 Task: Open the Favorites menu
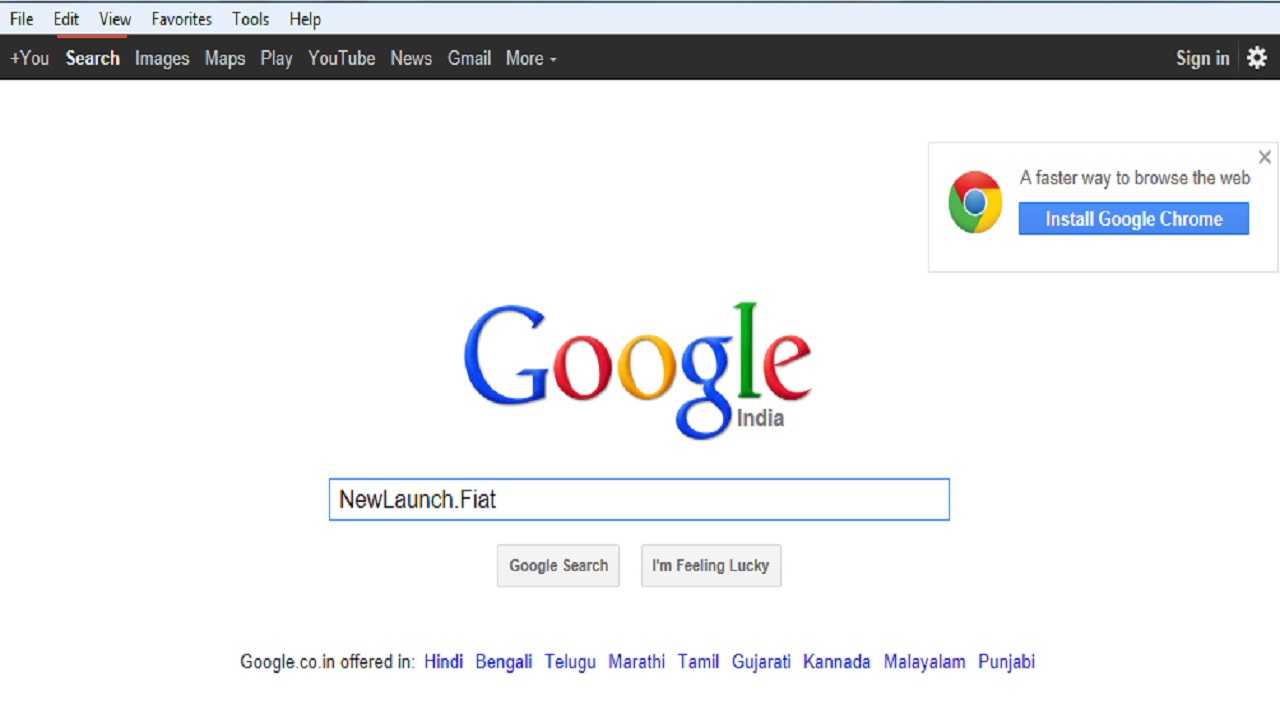(182, 19)
